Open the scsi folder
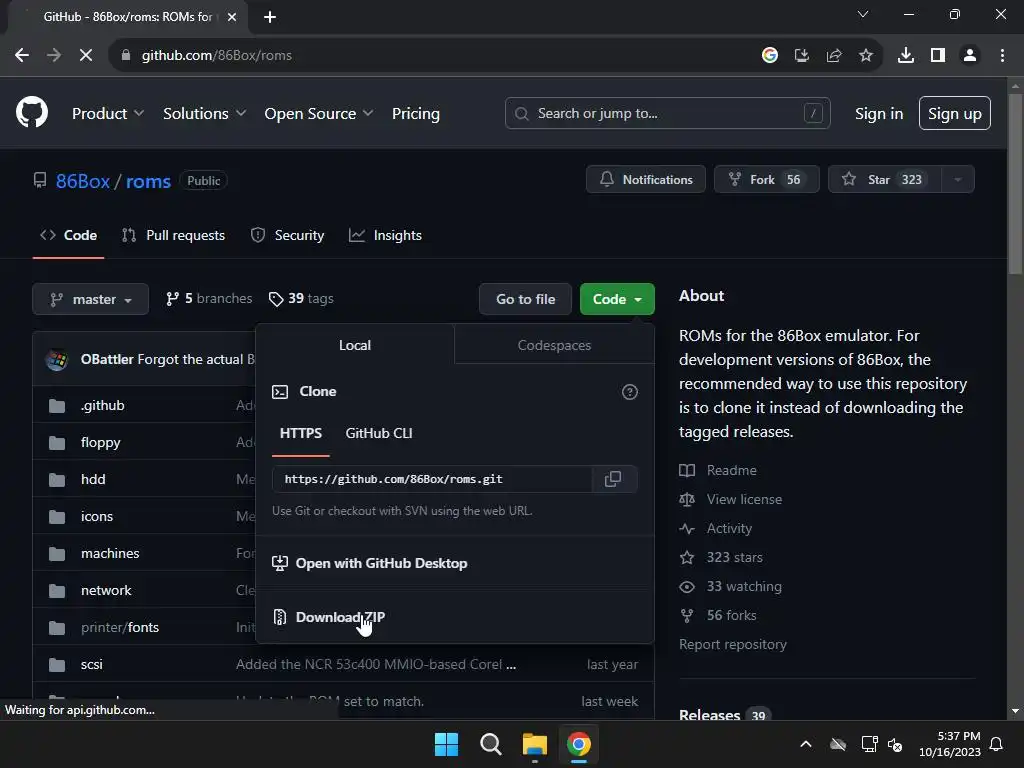 pyautogui.click(x=91, y=664)
